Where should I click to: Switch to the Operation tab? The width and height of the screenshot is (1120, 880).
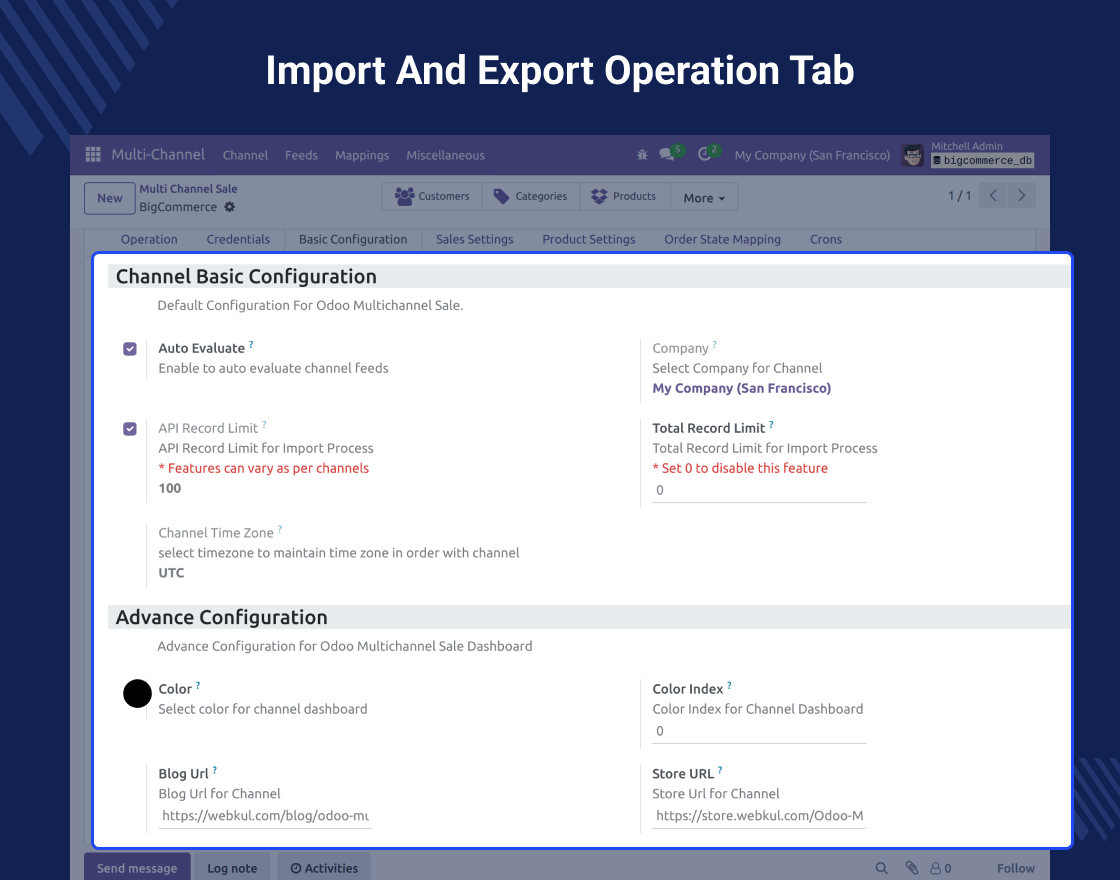[149, 239]
